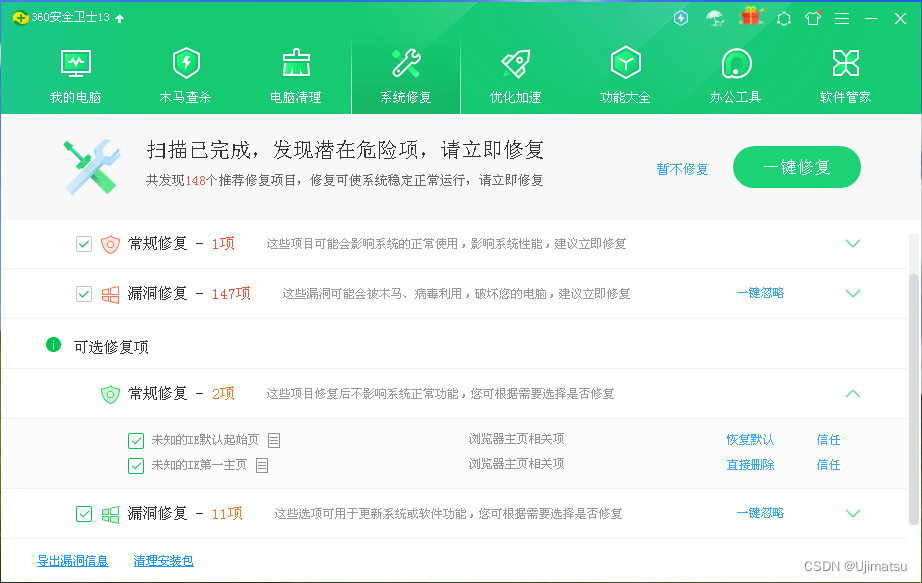Expand the 常规修复 1项 row chevron
Image resolution: width=922 pixels, height=583 pixels.
click(853, 243)
